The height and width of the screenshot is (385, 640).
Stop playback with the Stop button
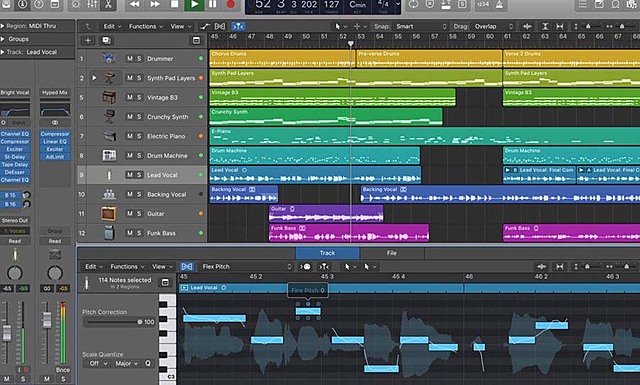click(x=174, y=4)
